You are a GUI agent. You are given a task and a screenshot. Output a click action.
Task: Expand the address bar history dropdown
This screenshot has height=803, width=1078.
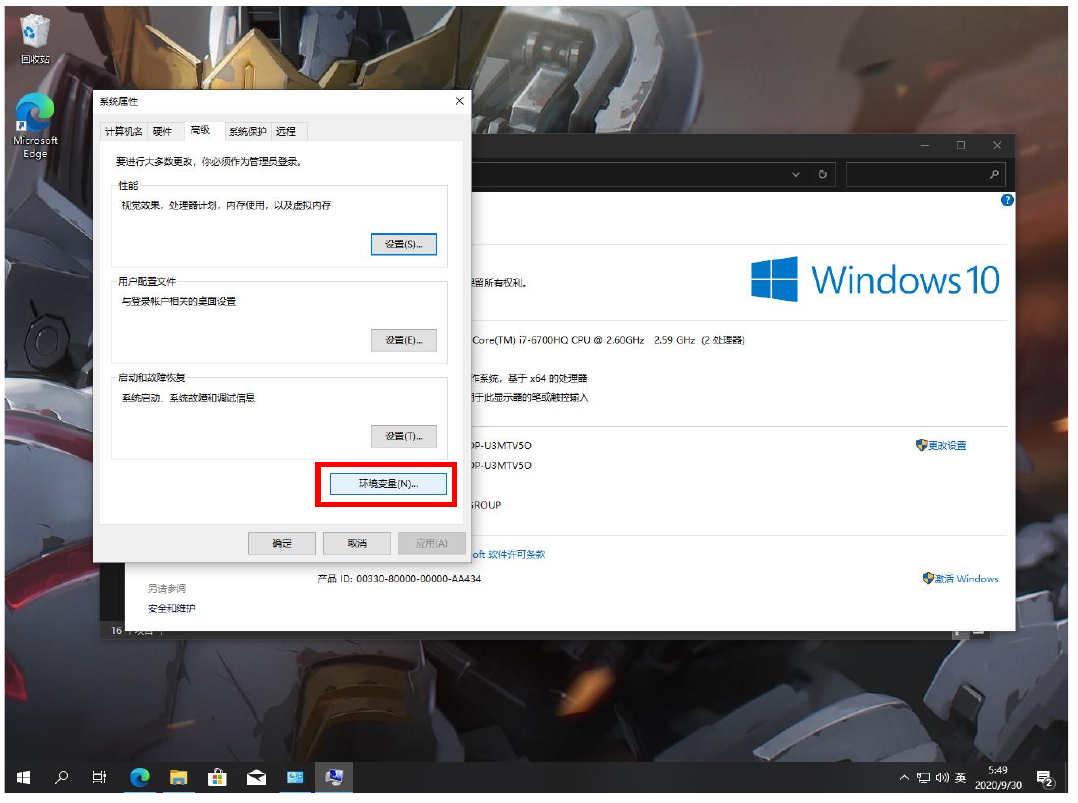point(797,174)
